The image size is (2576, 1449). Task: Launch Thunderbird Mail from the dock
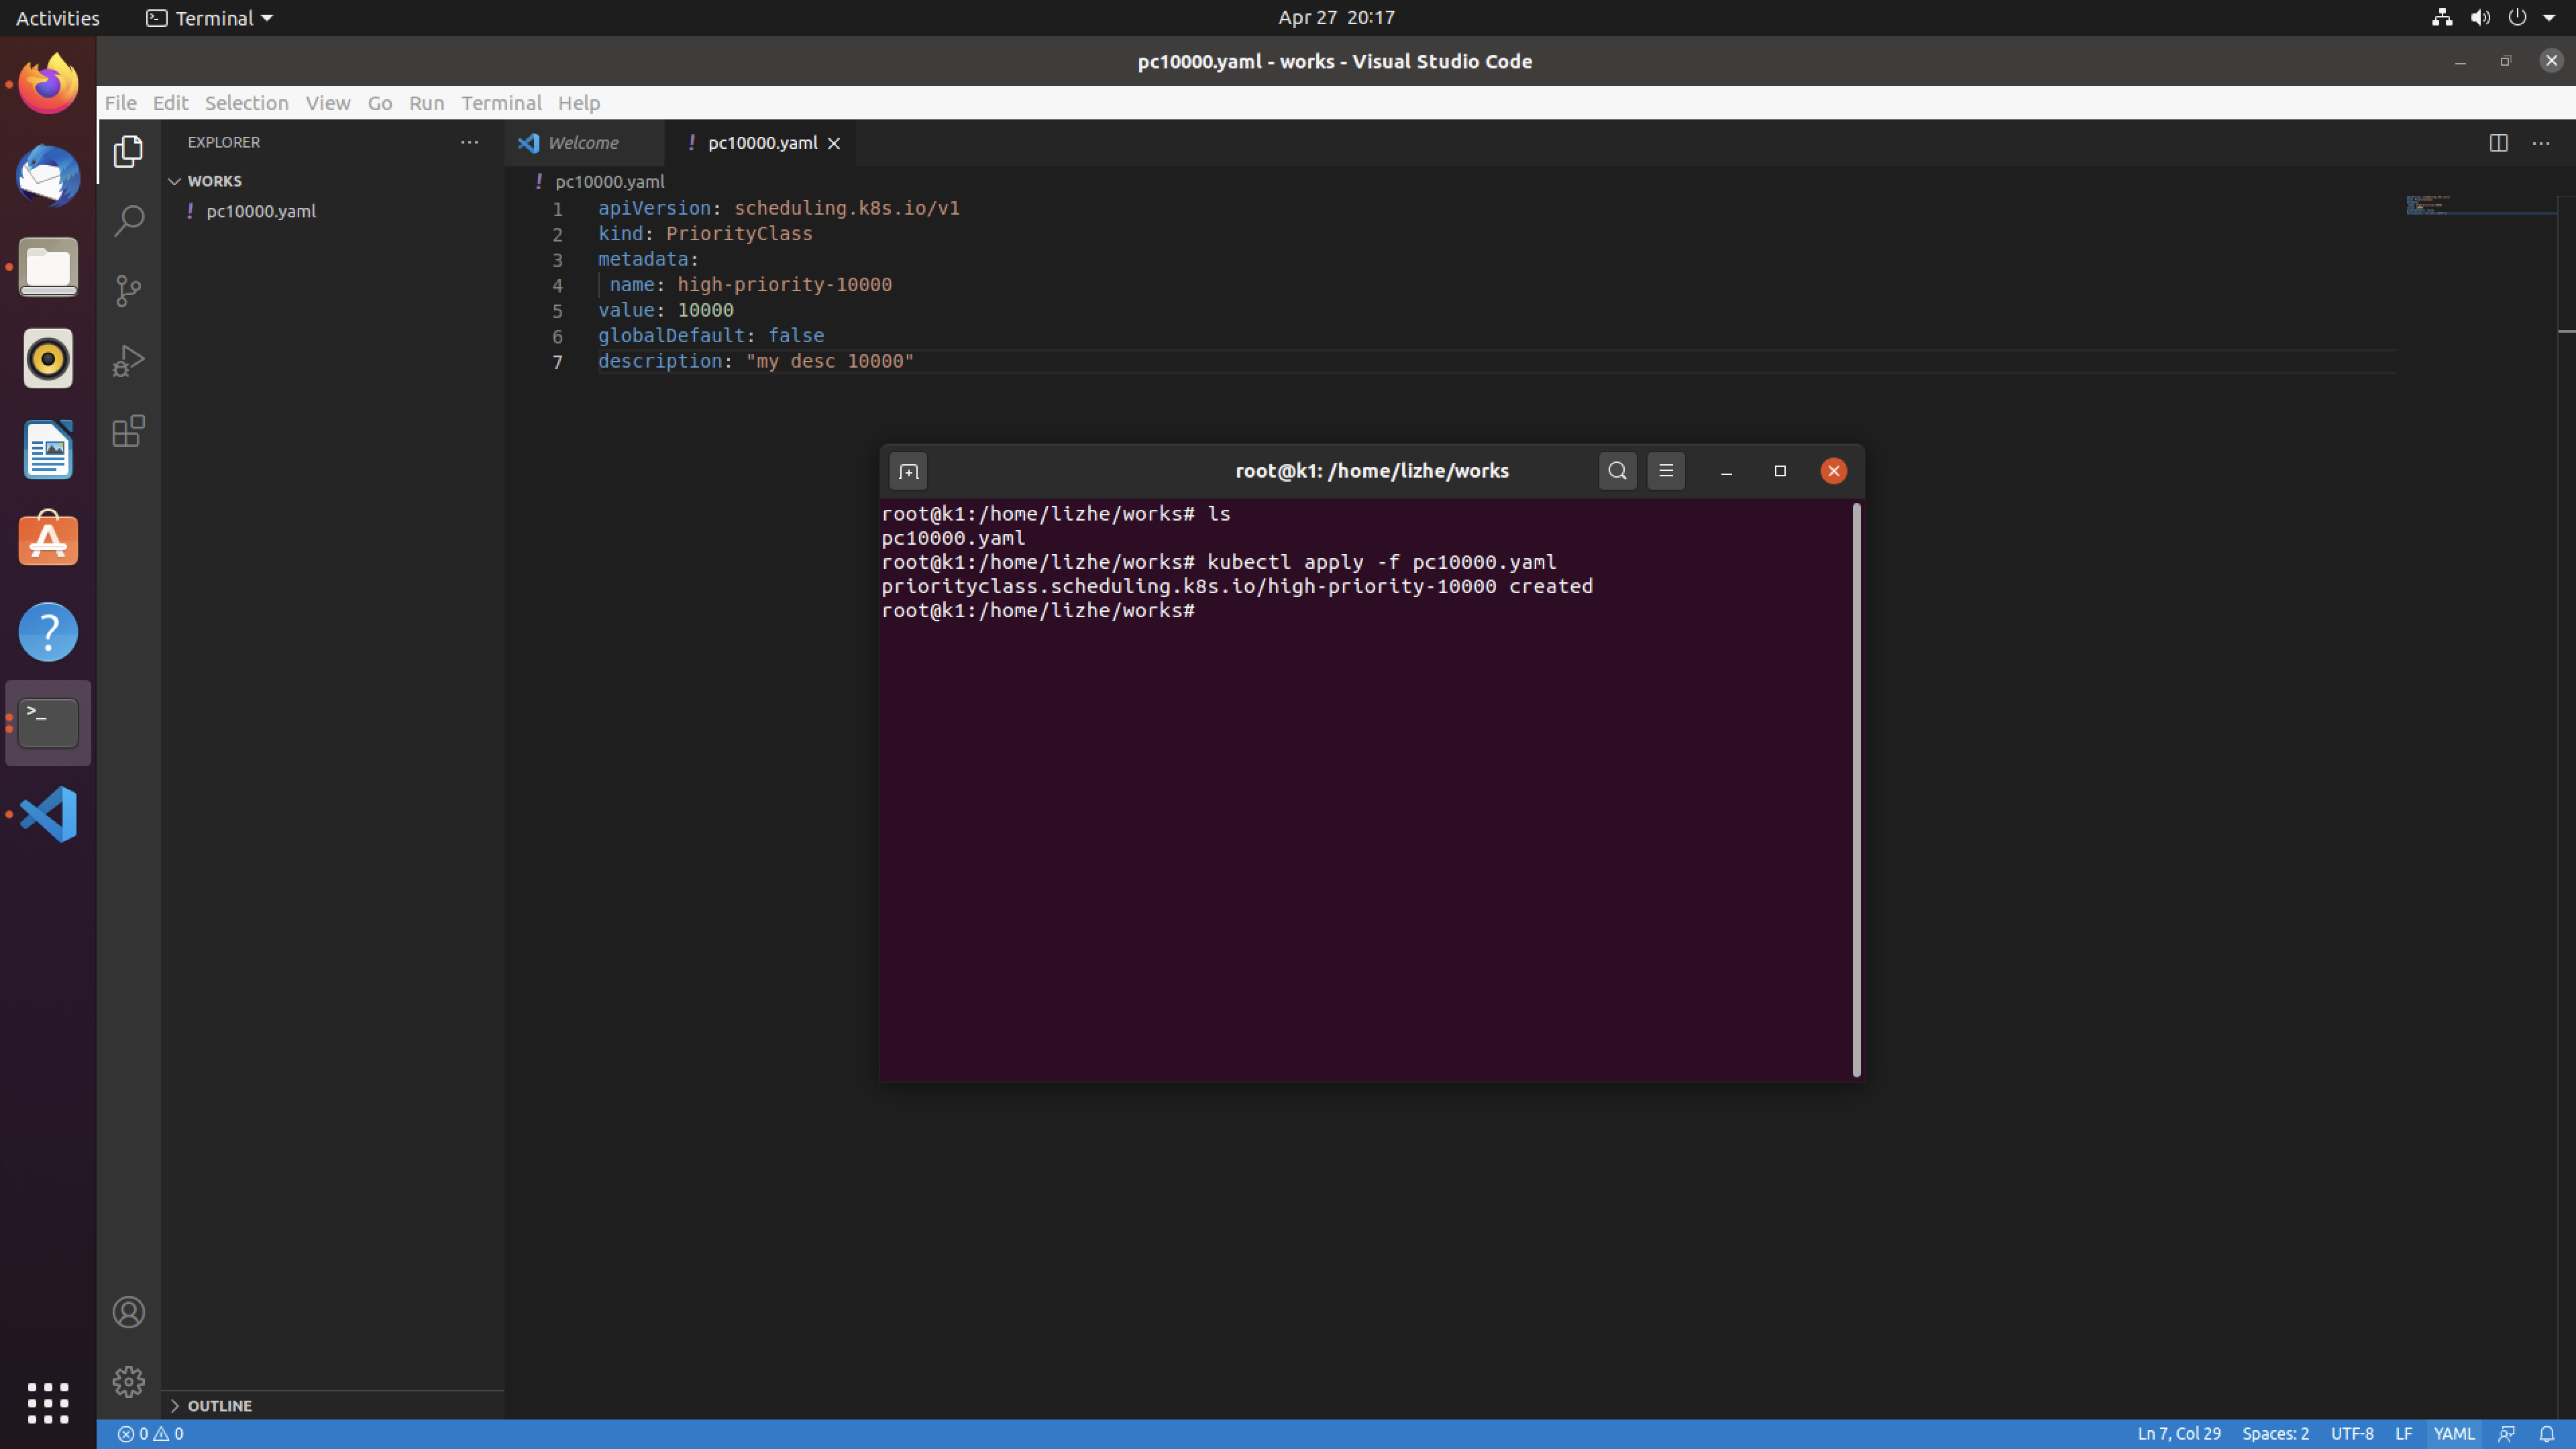click(48, 176)
